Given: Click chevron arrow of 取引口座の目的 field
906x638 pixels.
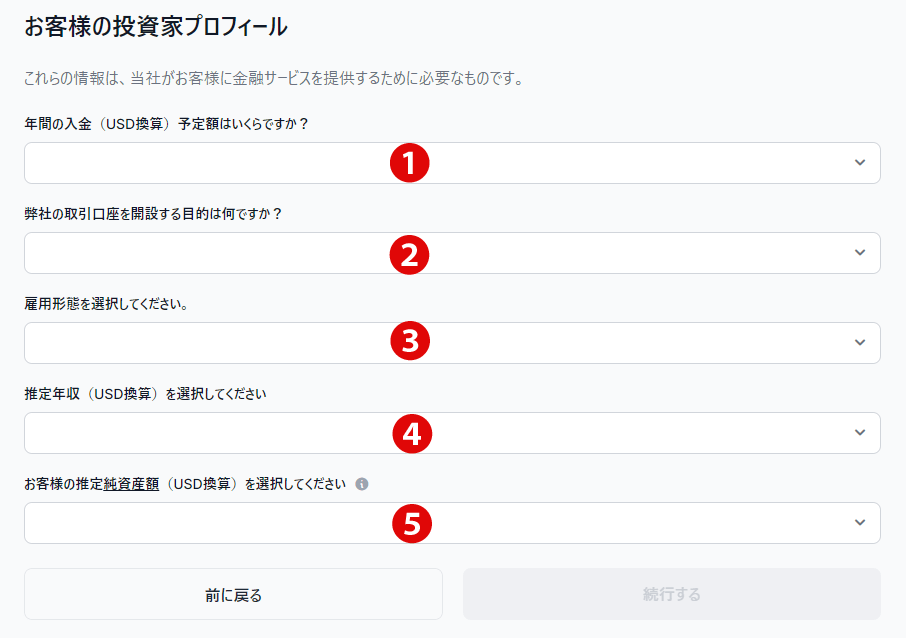Looking at the screenshot, I should click(x=860, y=253).
